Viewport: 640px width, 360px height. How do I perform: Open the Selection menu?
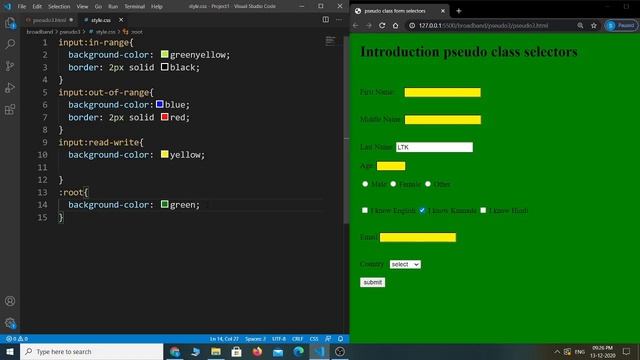click(59, 6)
